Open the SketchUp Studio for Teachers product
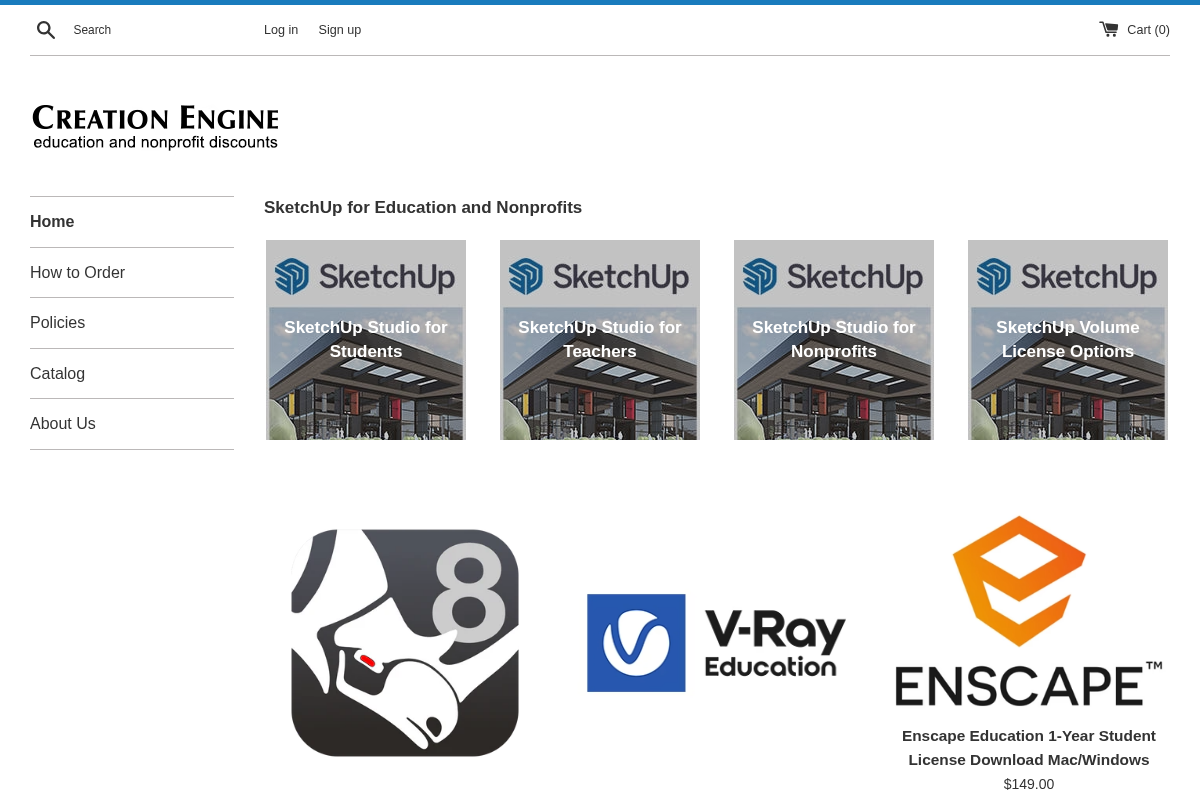 coord(599,339)
